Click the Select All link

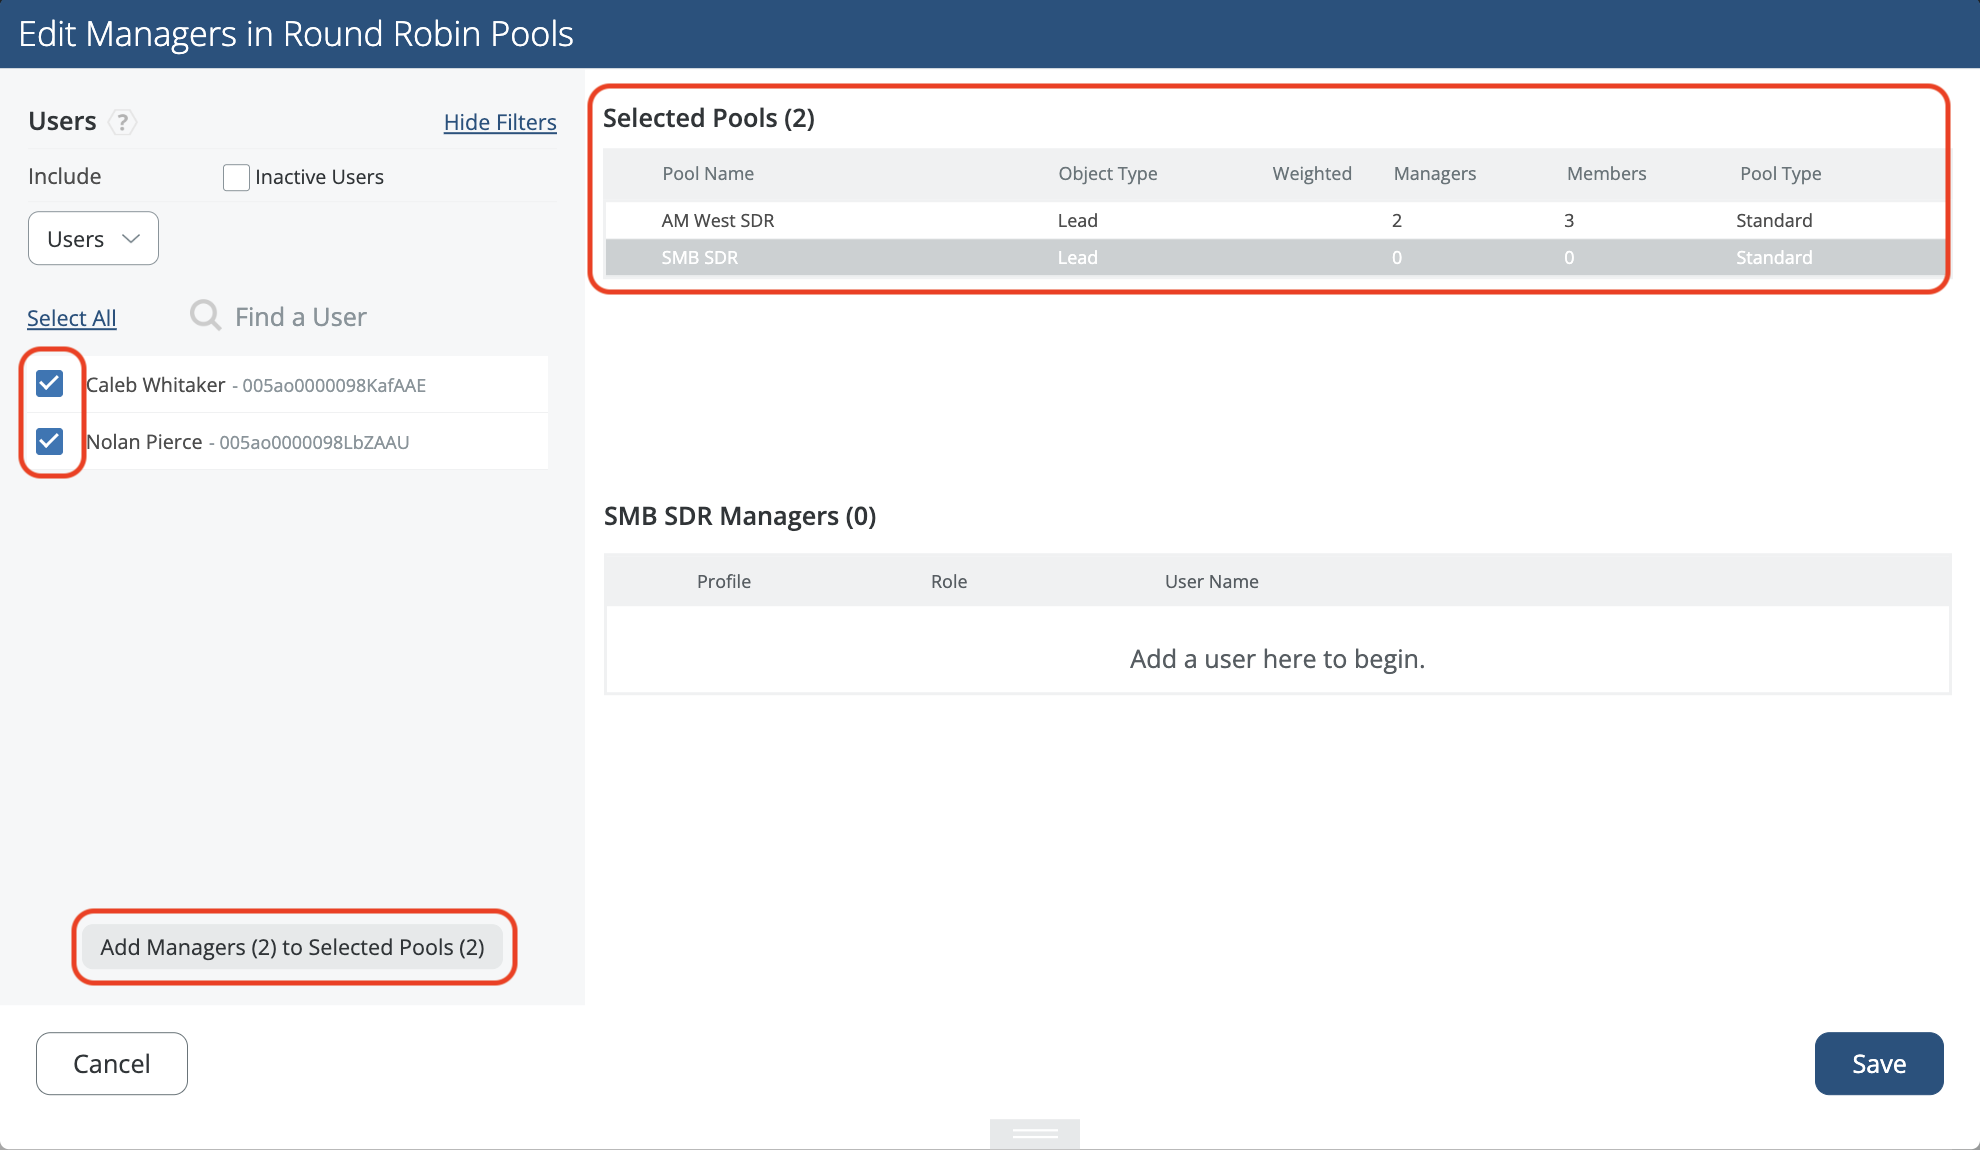pyautogui.click(x=72, y=318)
